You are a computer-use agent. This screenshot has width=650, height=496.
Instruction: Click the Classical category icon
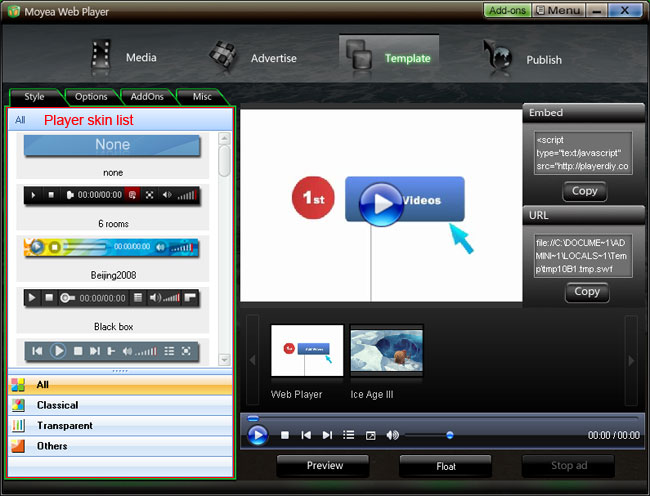click(18, 405)
